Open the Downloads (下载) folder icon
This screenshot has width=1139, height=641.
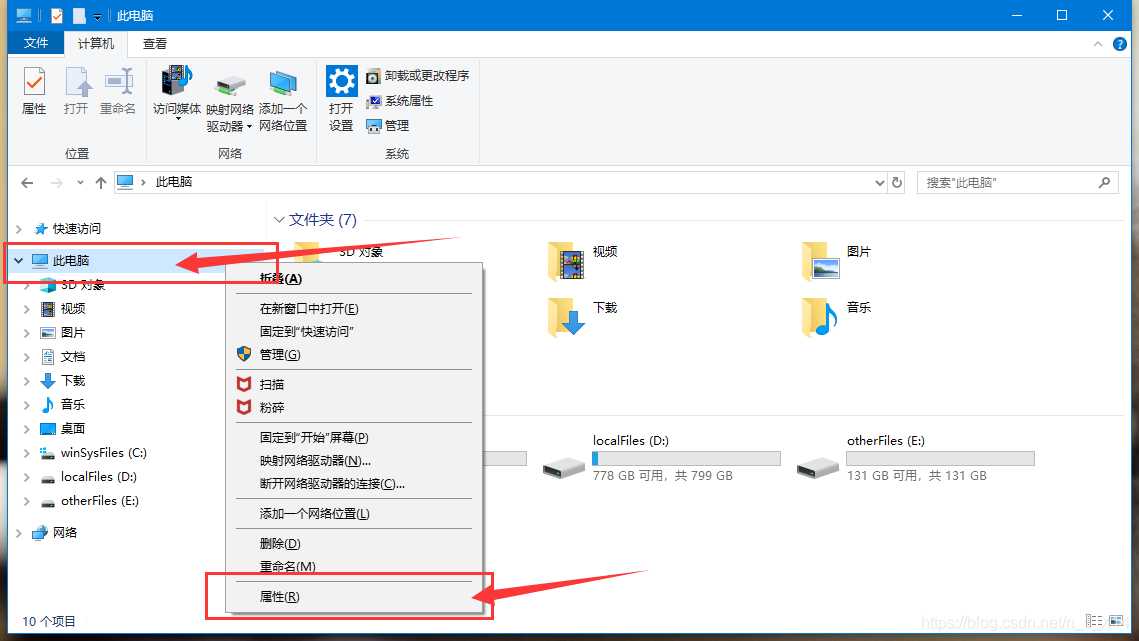point(567,318)
